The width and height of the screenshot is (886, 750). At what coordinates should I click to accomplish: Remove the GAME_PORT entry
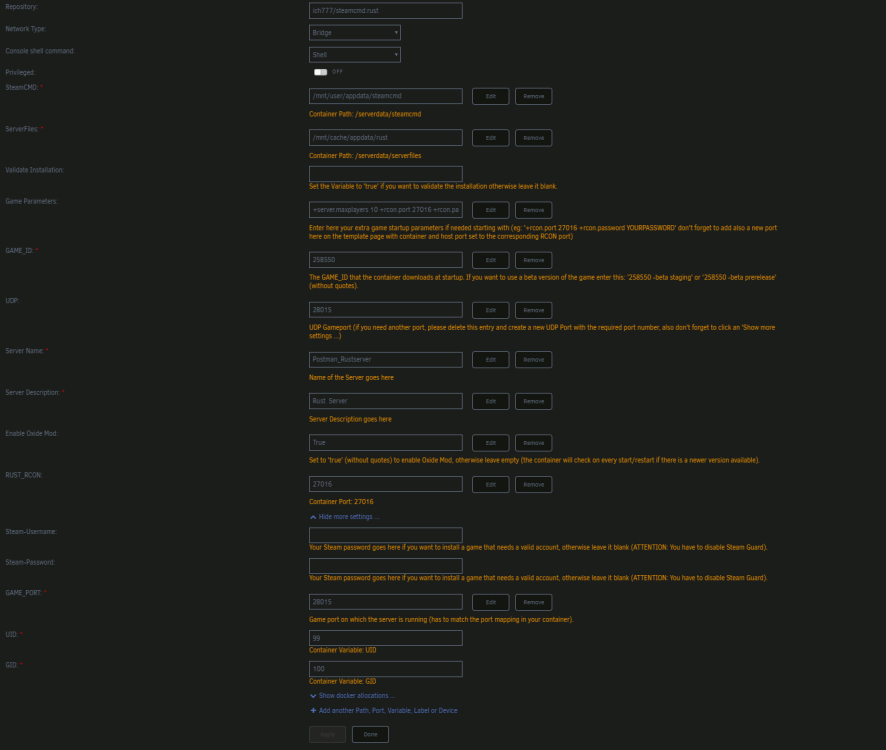click(533, 602)
